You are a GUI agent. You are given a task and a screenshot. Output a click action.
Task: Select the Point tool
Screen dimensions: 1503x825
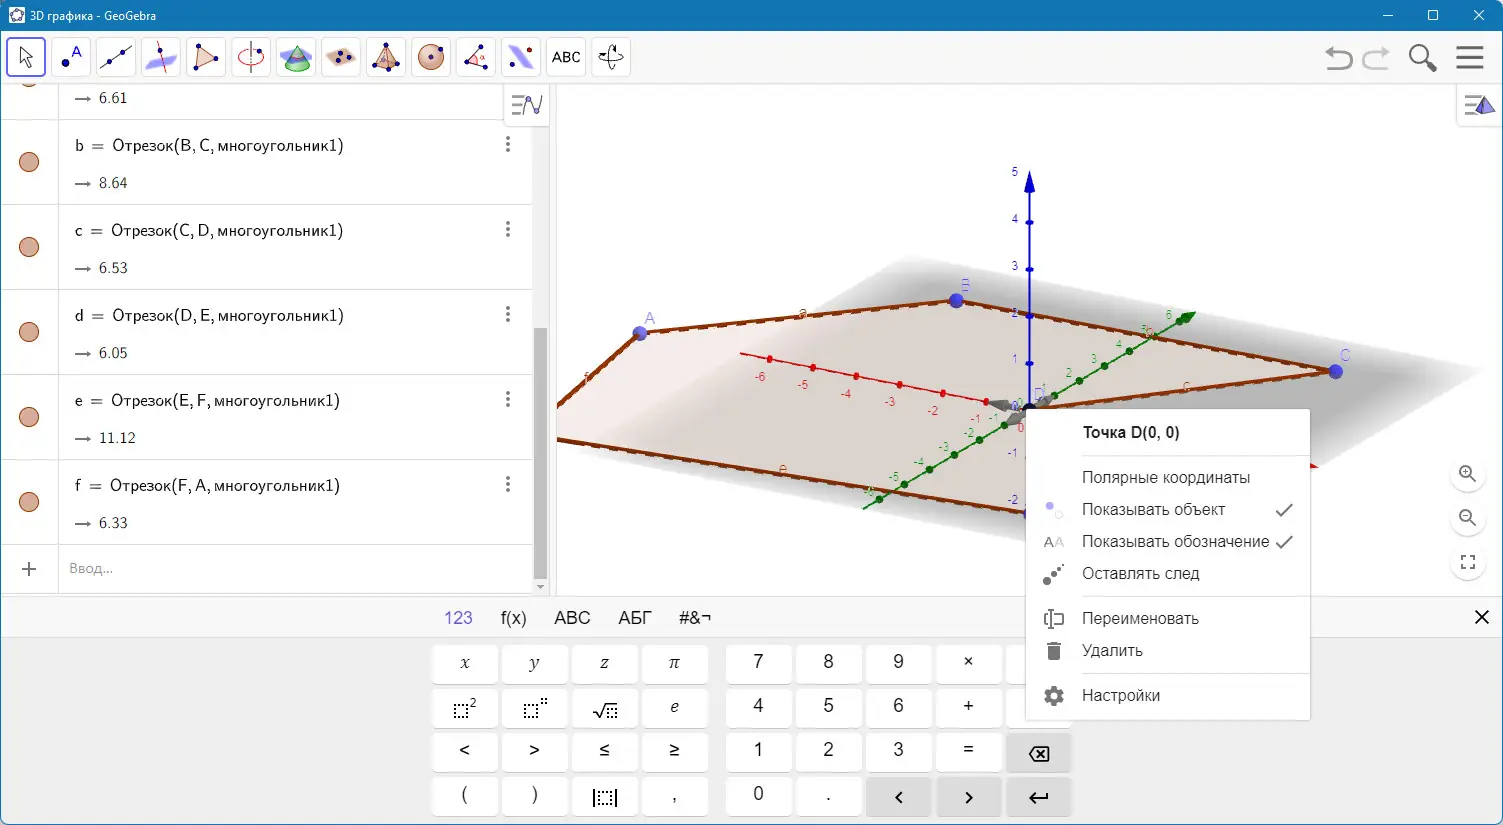(71, 57)
